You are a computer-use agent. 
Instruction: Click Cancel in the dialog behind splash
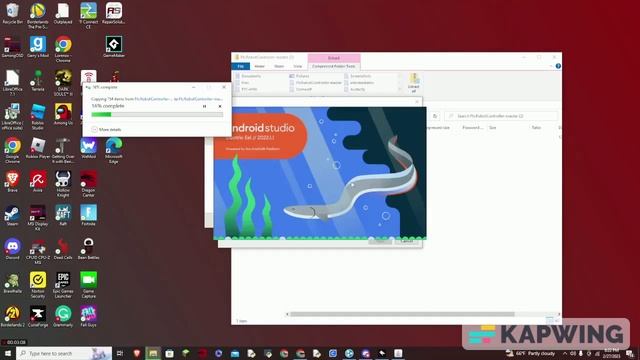[407, 241]
